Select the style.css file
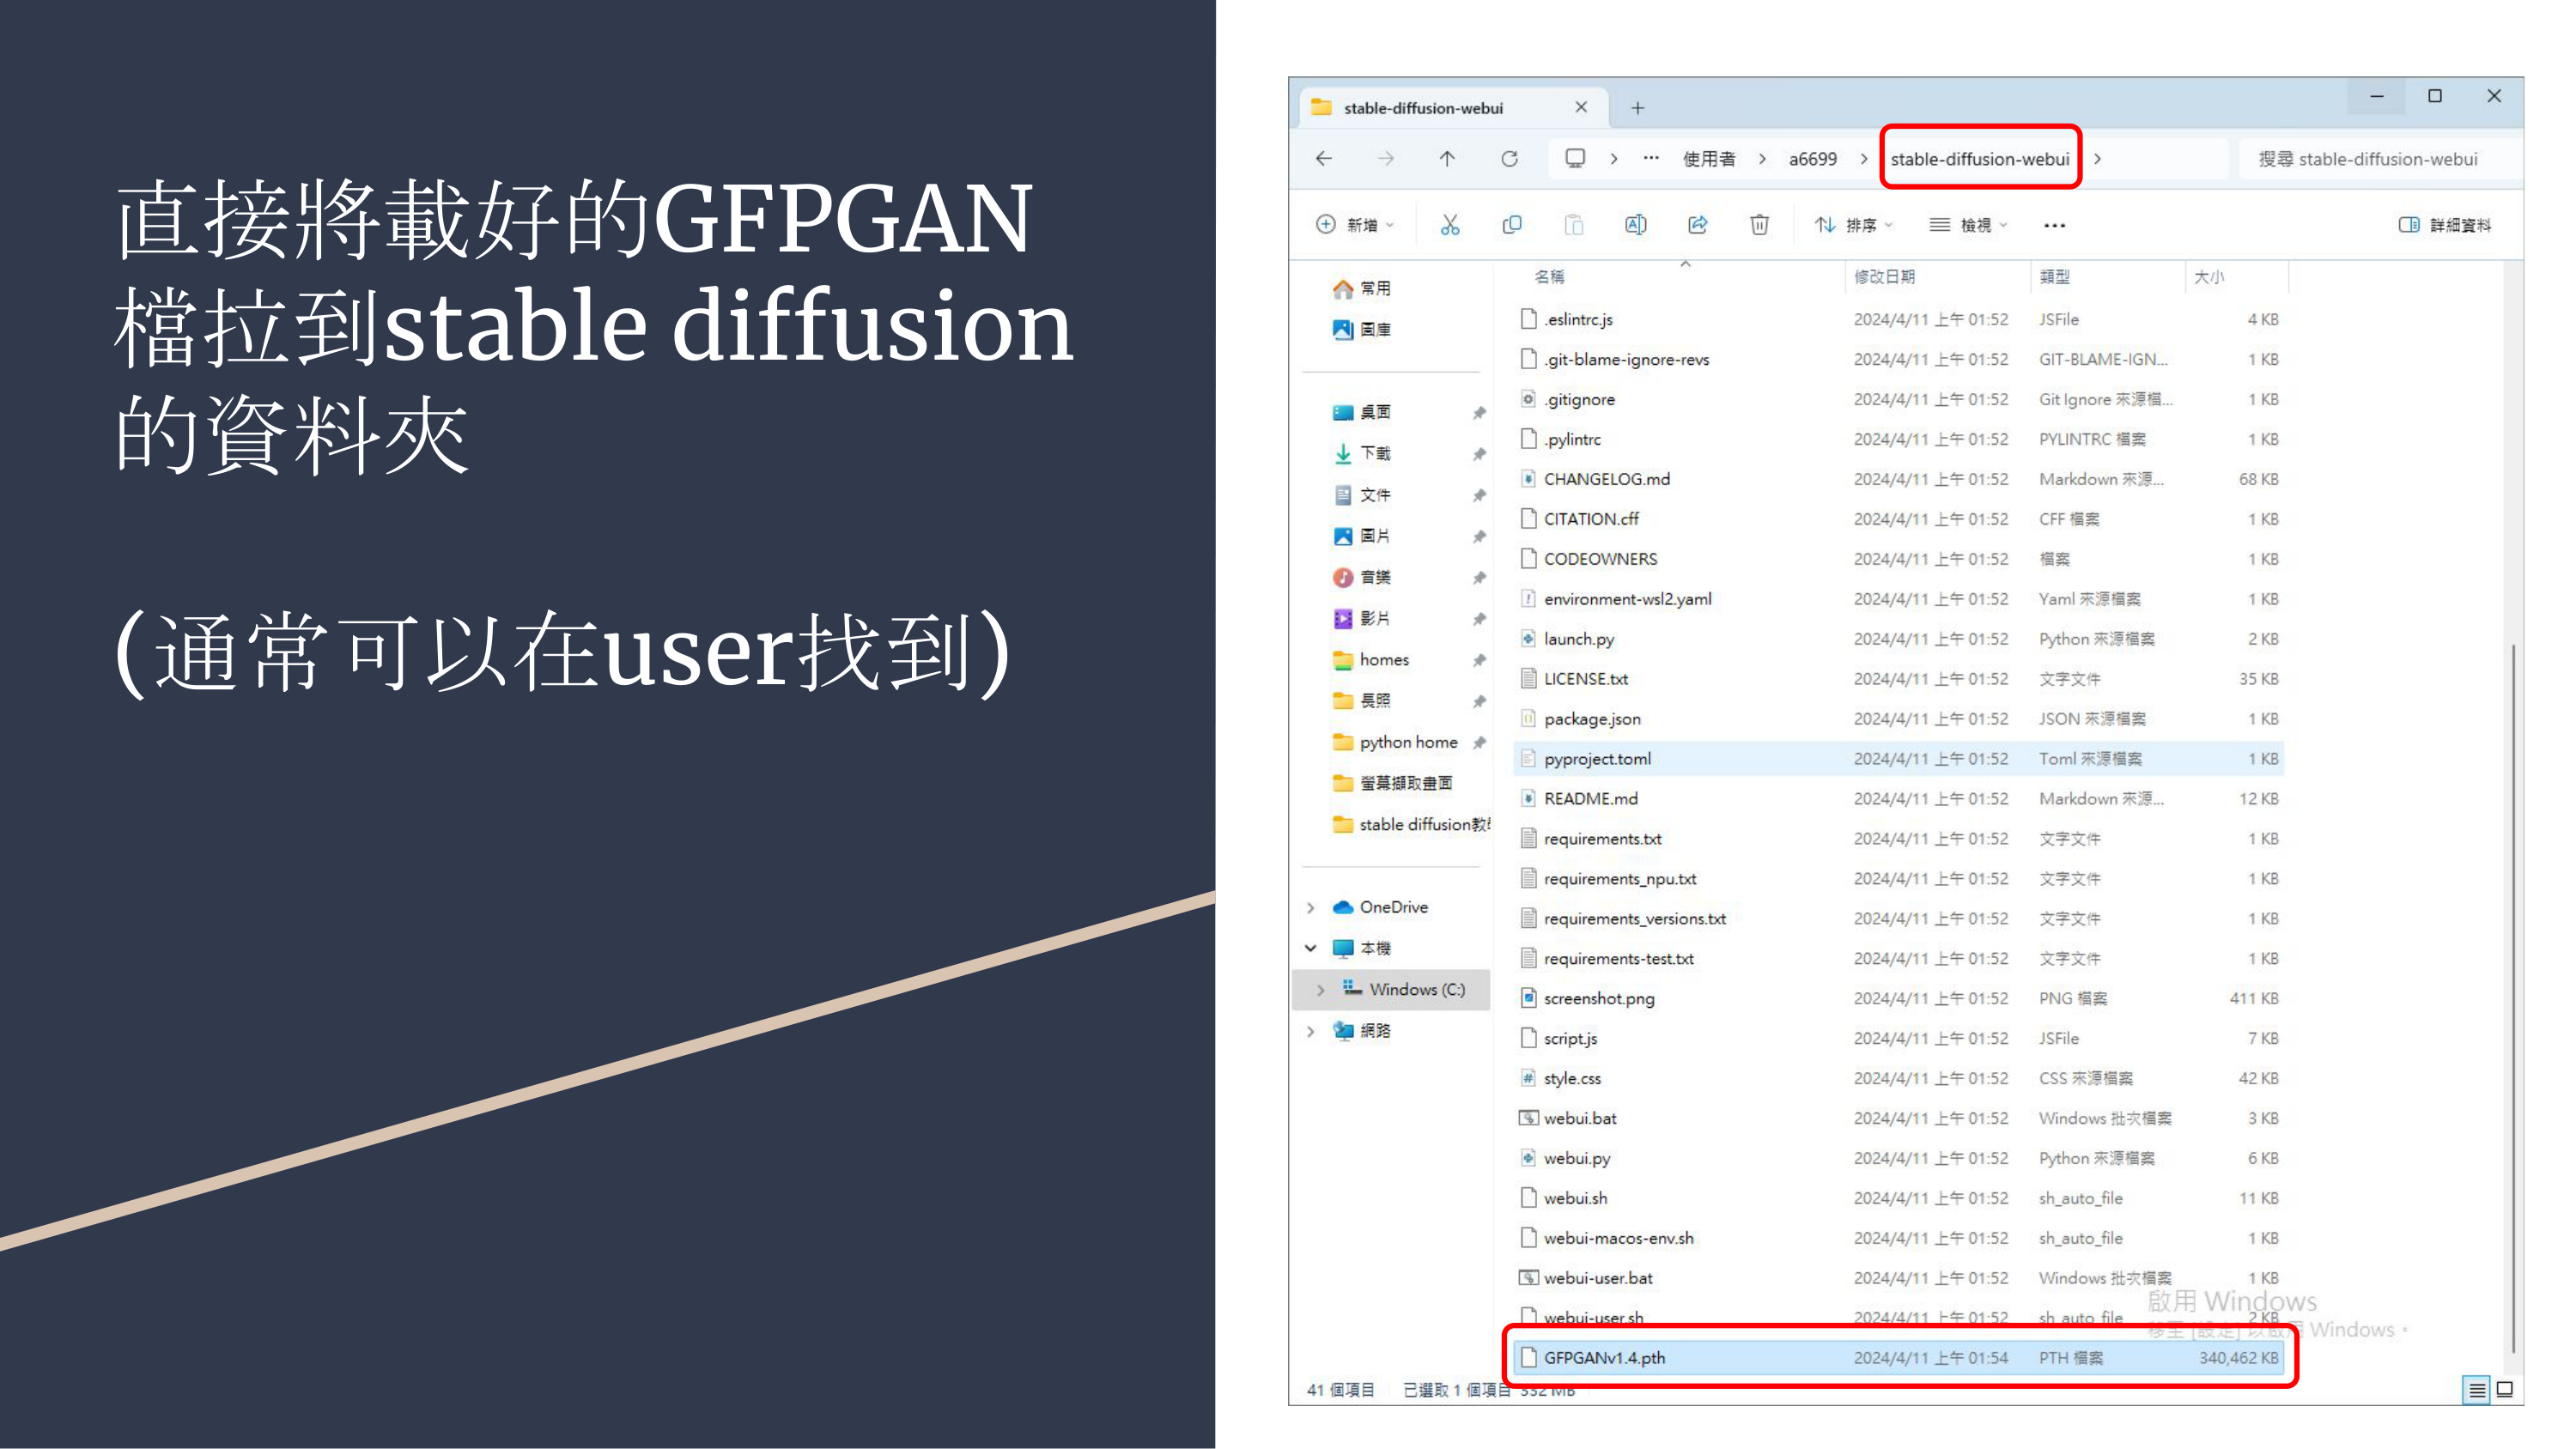This screenshot has height=1449, width=2576. tap(1898, 1078)
